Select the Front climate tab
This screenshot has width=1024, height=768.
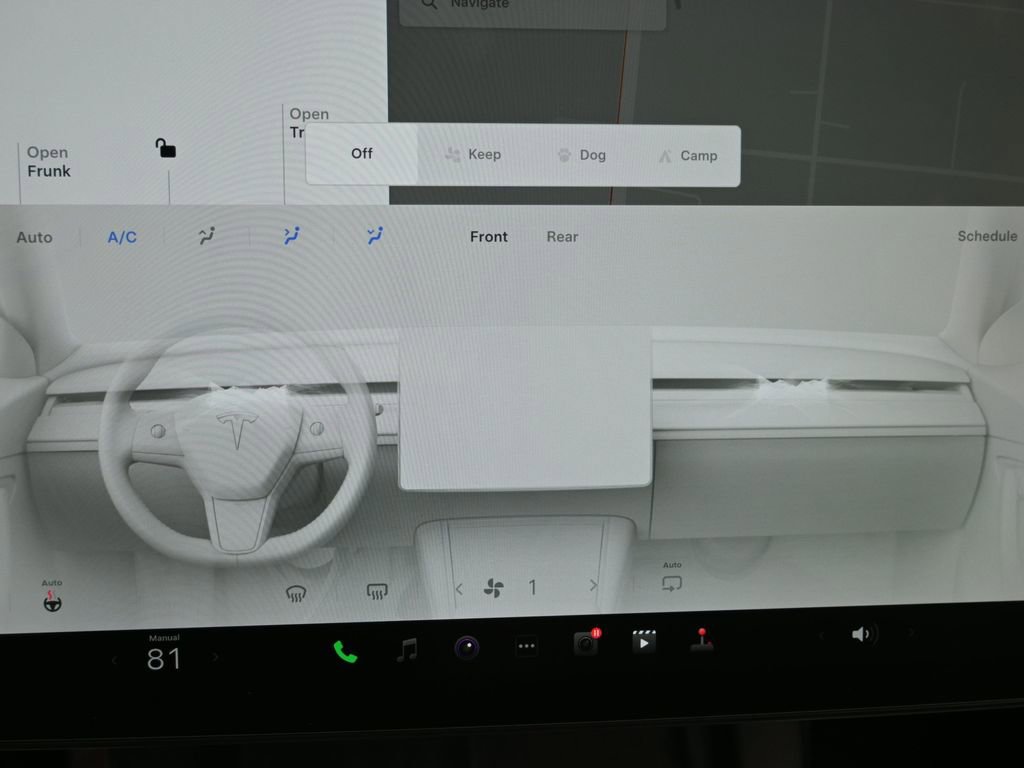pos(488,237)
